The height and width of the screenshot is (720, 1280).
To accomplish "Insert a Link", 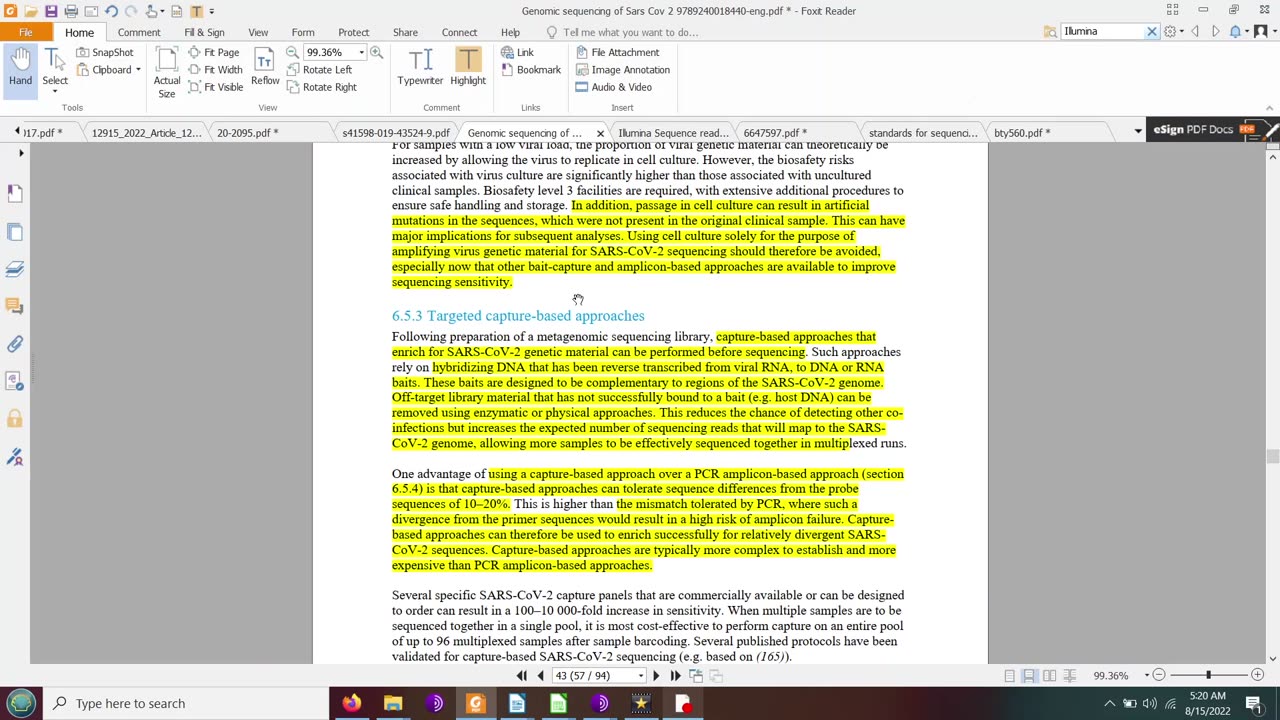I will [517, 52].
